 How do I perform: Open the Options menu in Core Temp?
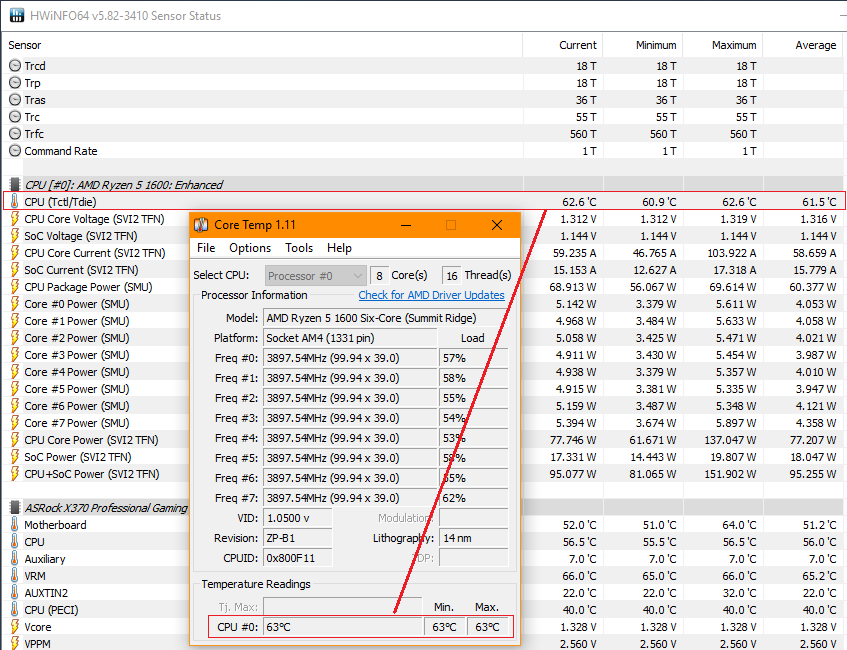pyautogui.click(x=250, y=248)
